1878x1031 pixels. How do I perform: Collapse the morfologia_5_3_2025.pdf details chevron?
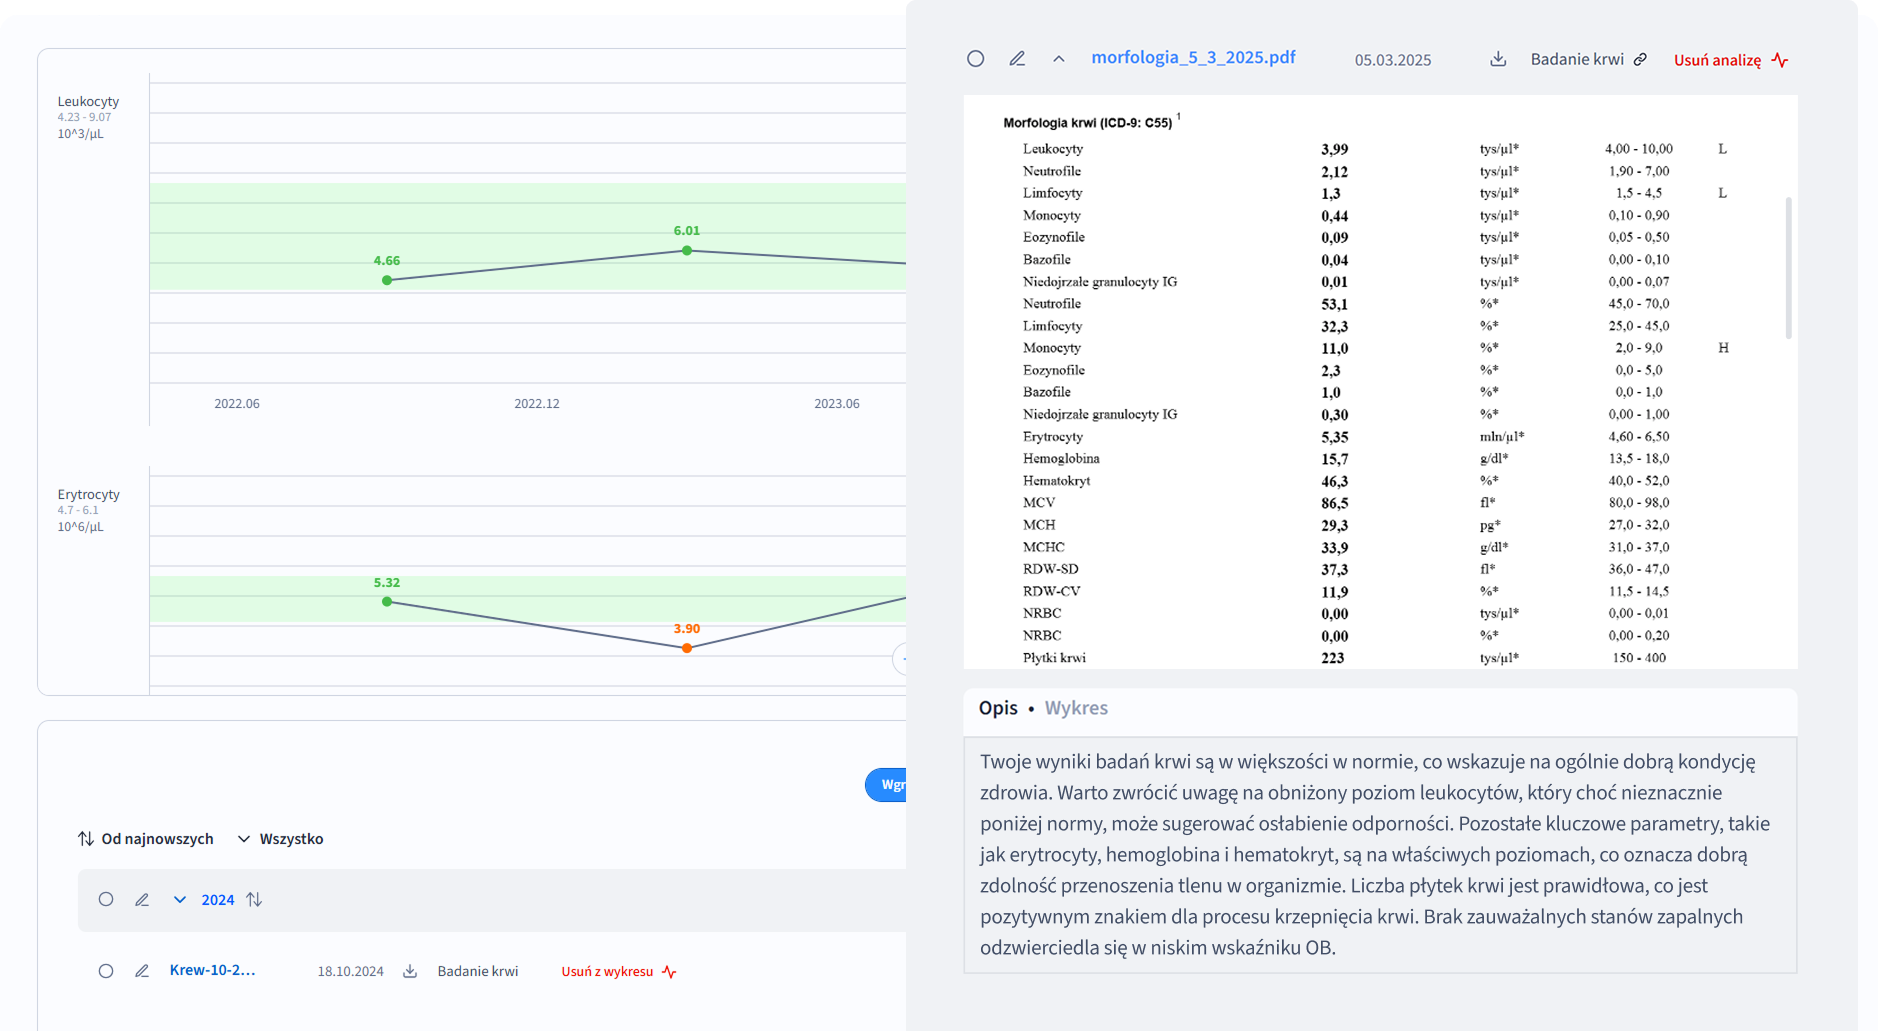[x=1058, y=59]
